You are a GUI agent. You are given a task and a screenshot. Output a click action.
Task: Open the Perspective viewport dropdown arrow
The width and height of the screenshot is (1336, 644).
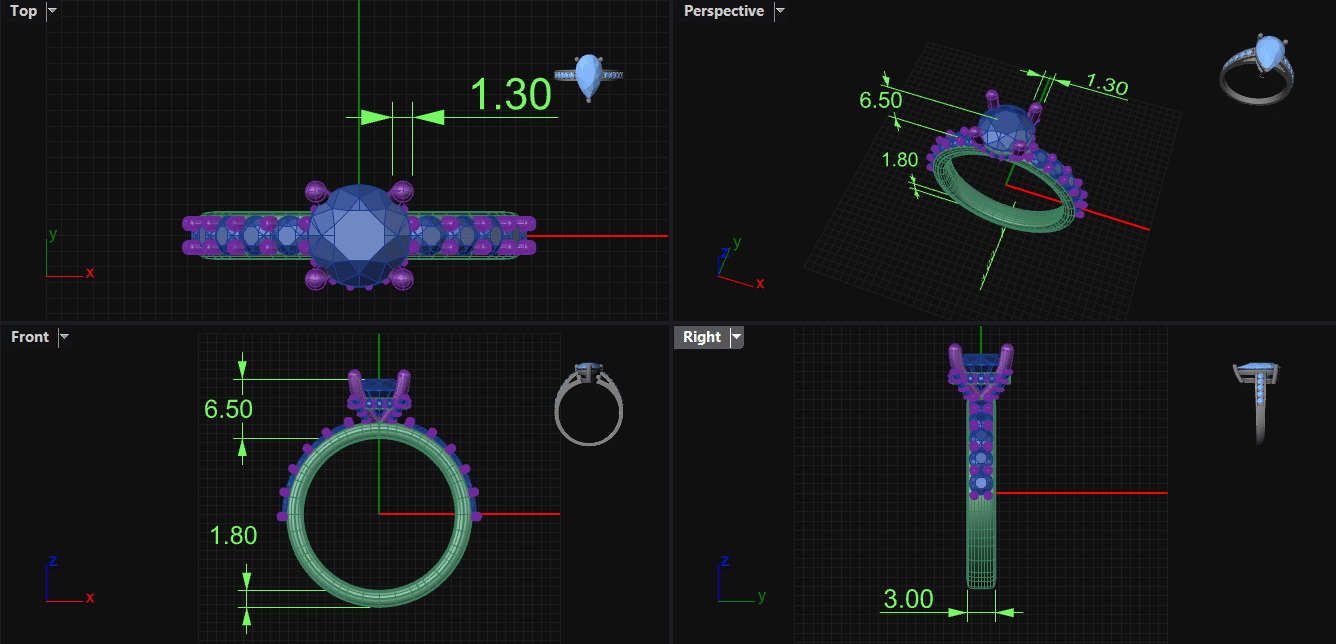[780, 11]
